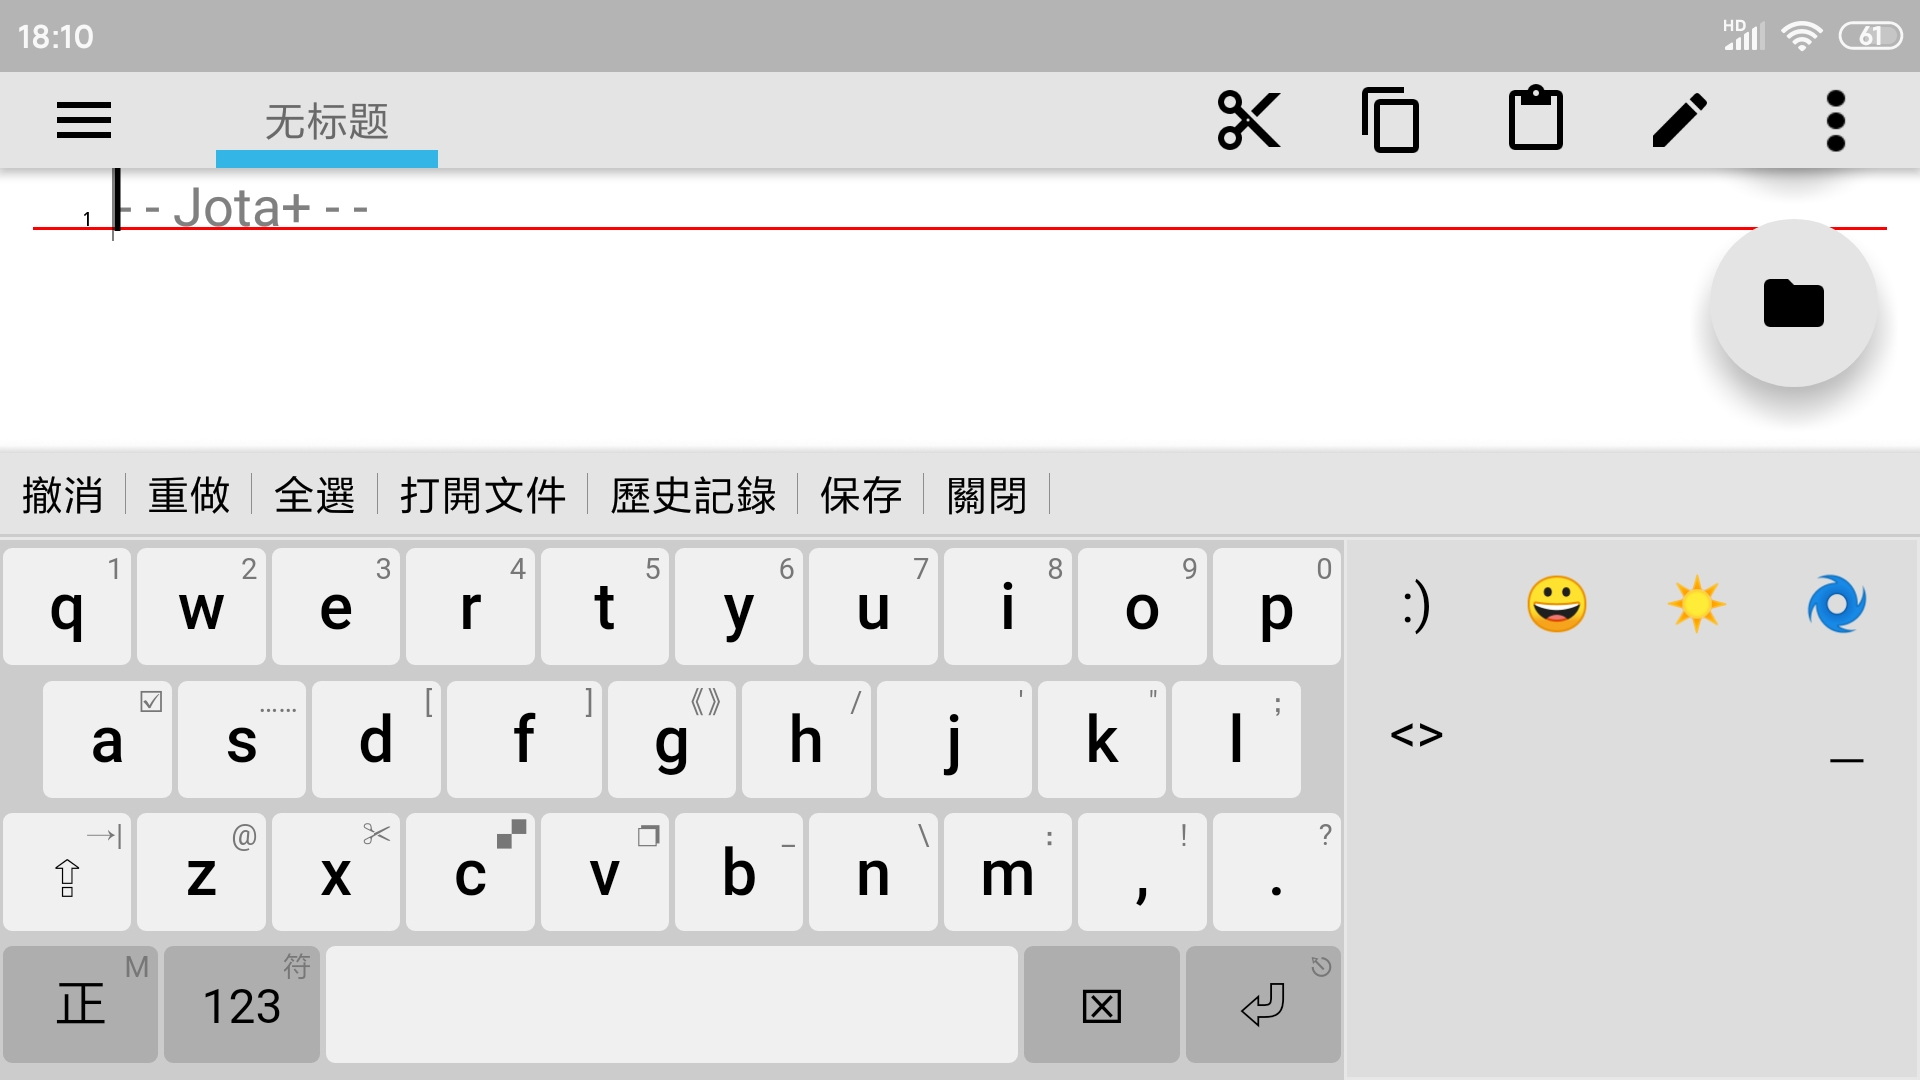
Task: Tap the b key
Action: pos(739,873)
